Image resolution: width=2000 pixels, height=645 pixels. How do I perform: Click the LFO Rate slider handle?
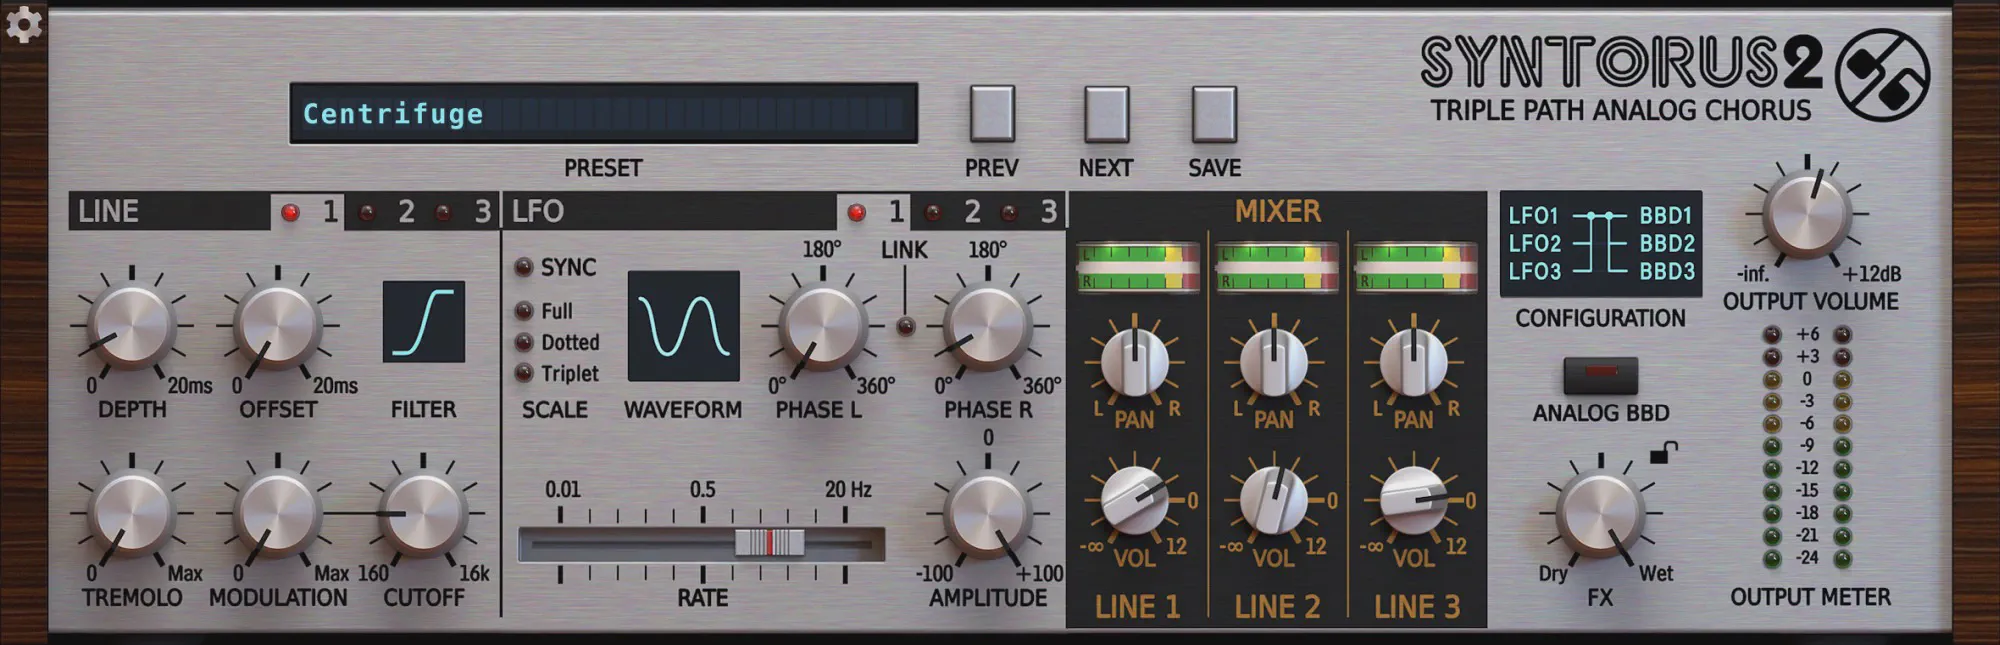click(769, 543)
